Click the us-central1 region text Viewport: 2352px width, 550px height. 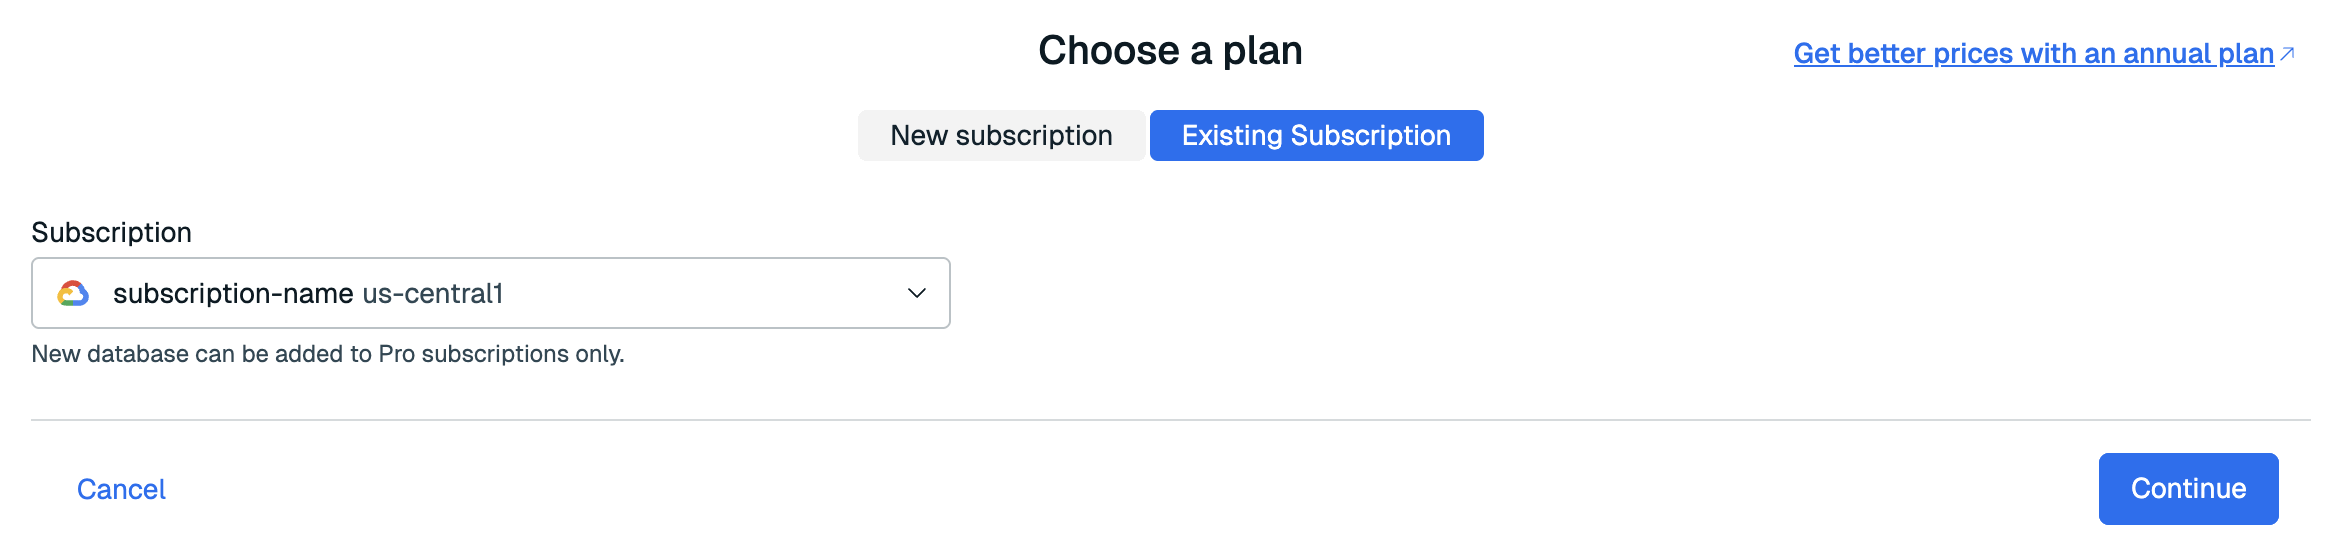pos(432,293)
